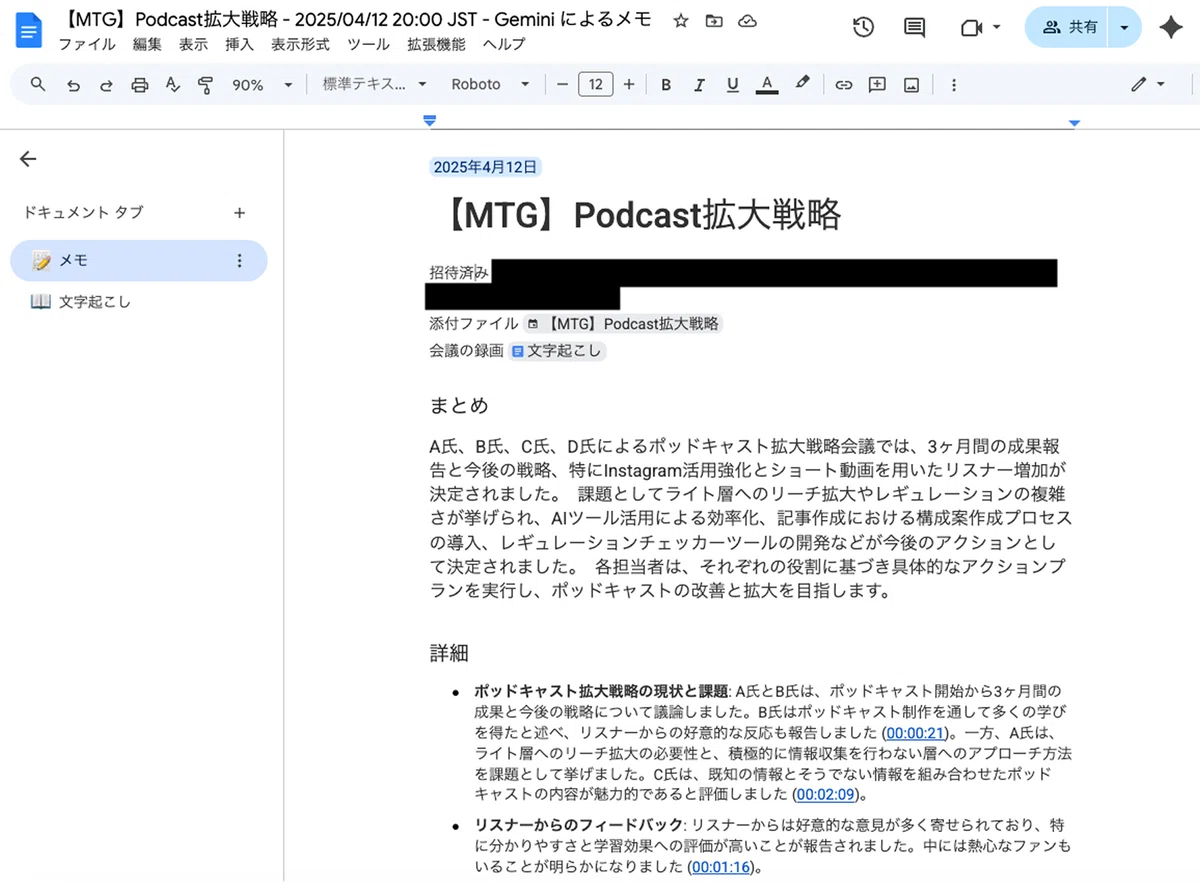Click the font size field
1200x882 pixels.
[x=596, y=85]
